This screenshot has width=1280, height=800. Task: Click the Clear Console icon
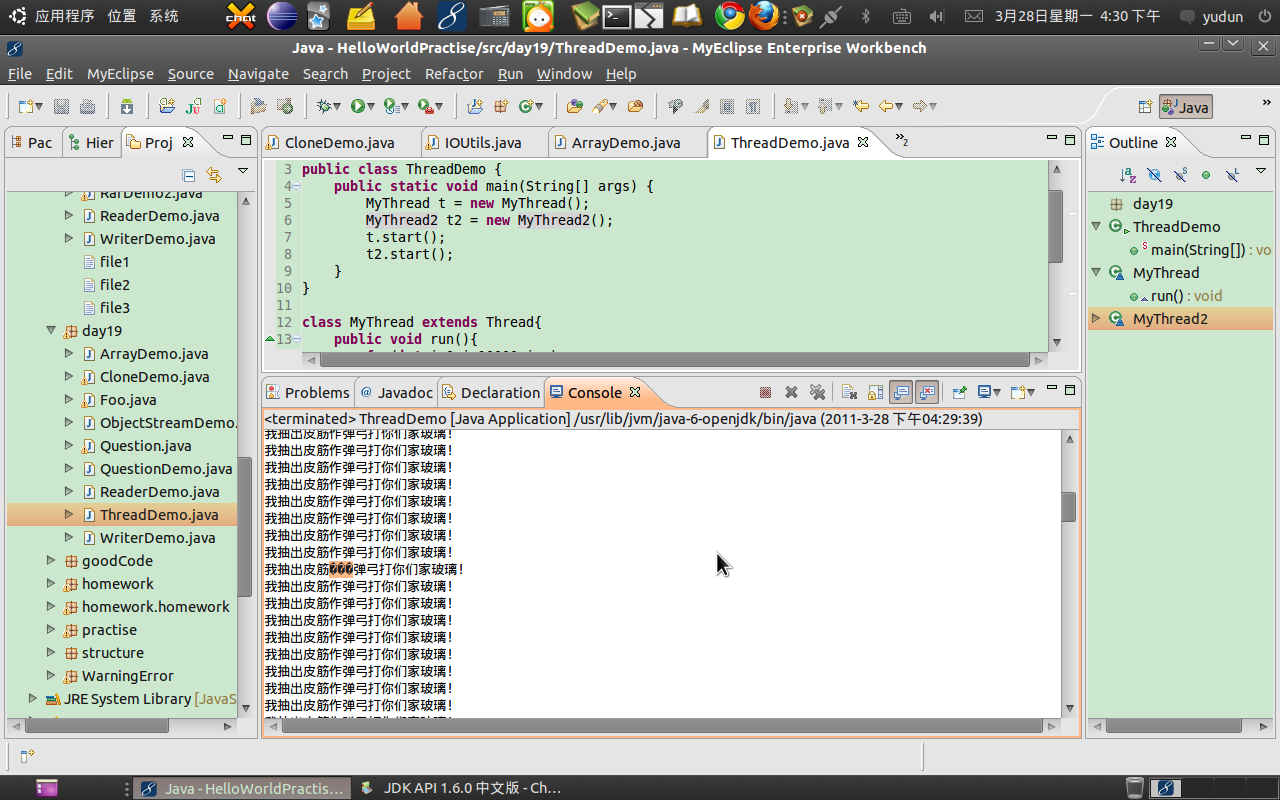pyautogui.click(x=849, y=393)
